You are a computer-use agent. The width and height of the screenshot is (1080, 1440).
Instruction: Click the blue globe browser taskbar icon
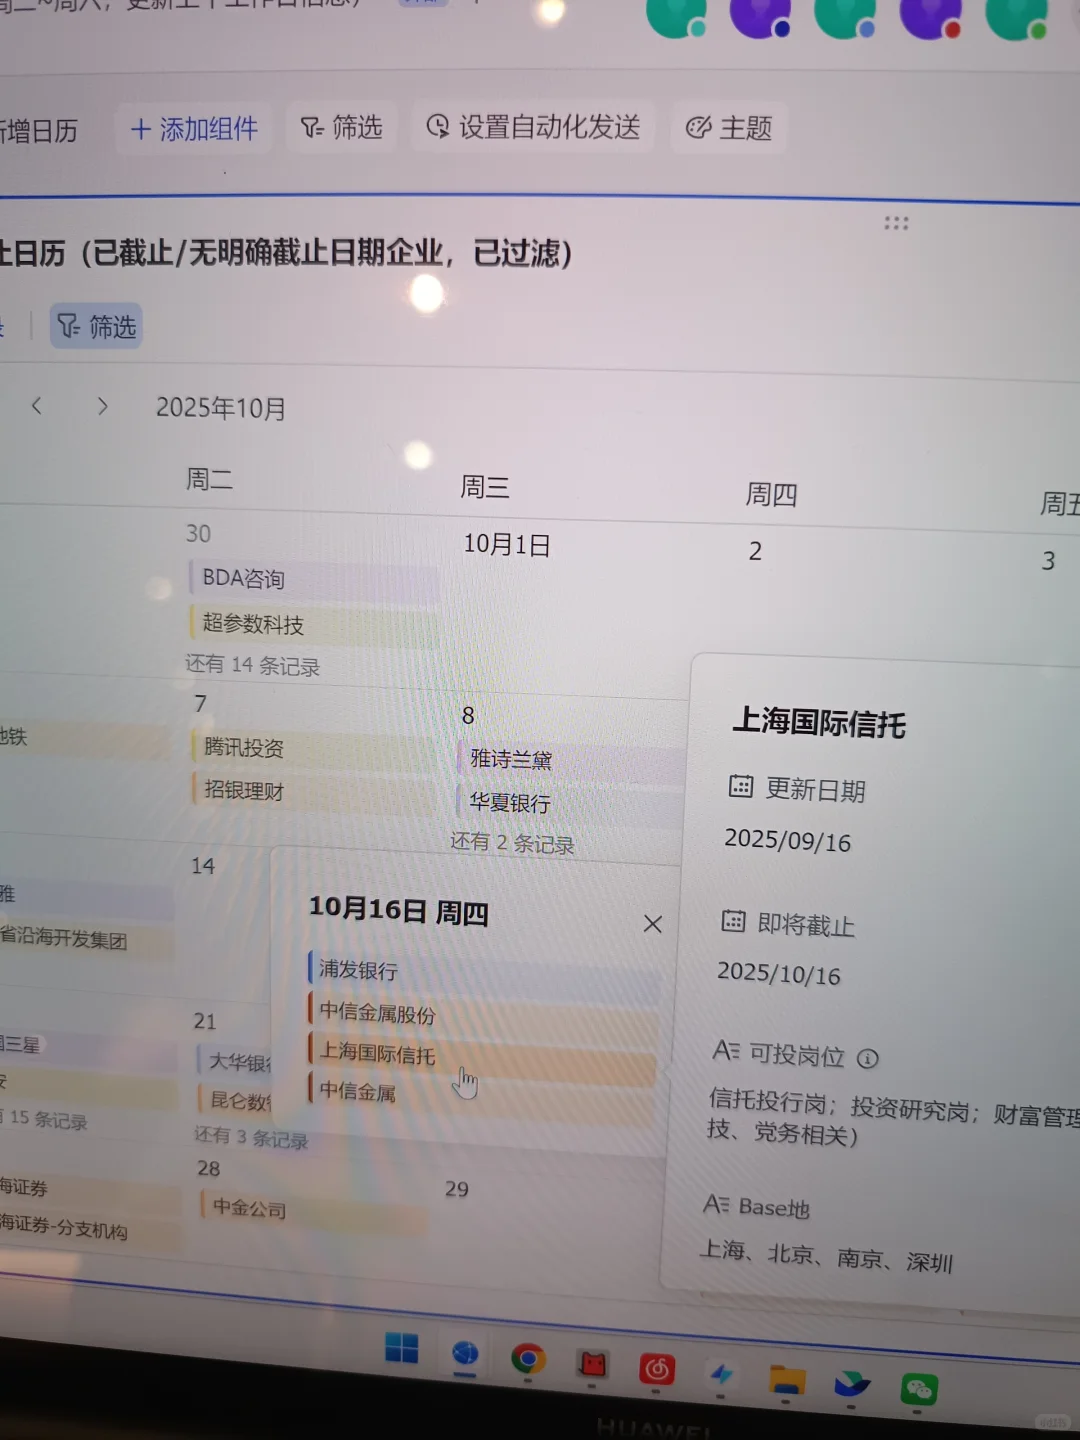[465, 1354]
